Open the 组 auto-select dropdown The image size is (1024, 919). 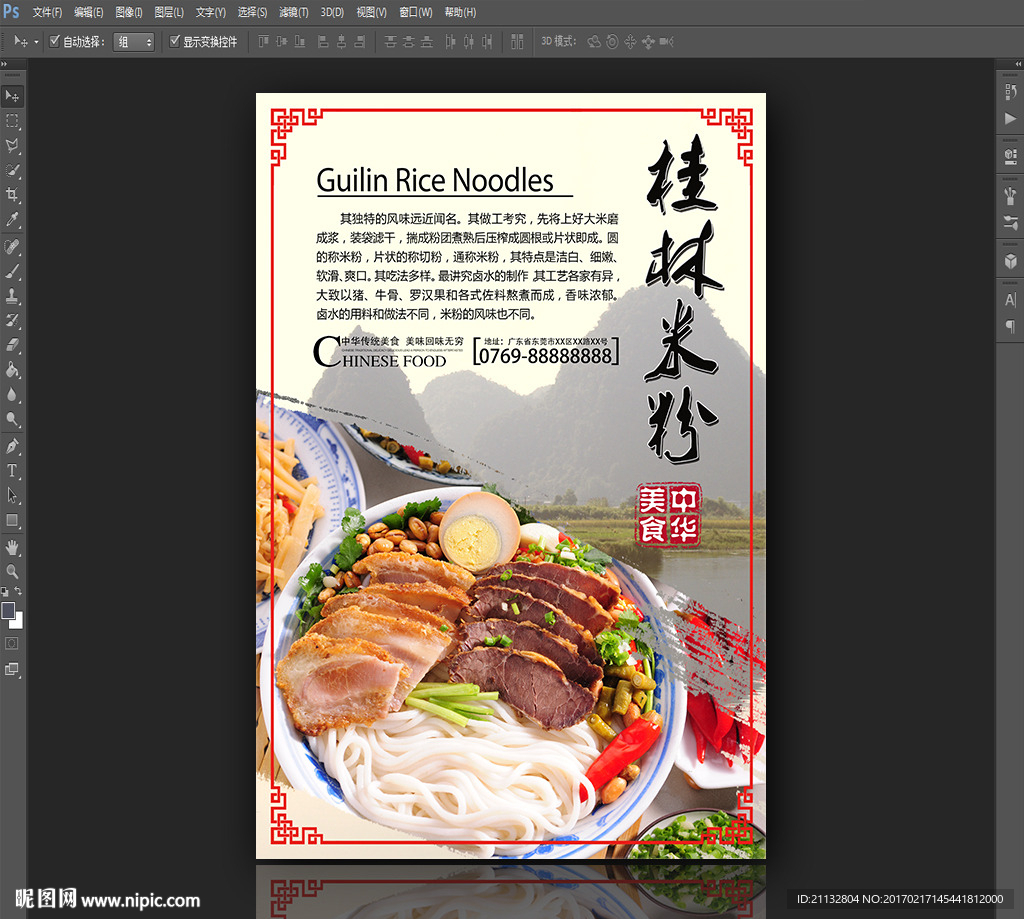tap(134, 42)
